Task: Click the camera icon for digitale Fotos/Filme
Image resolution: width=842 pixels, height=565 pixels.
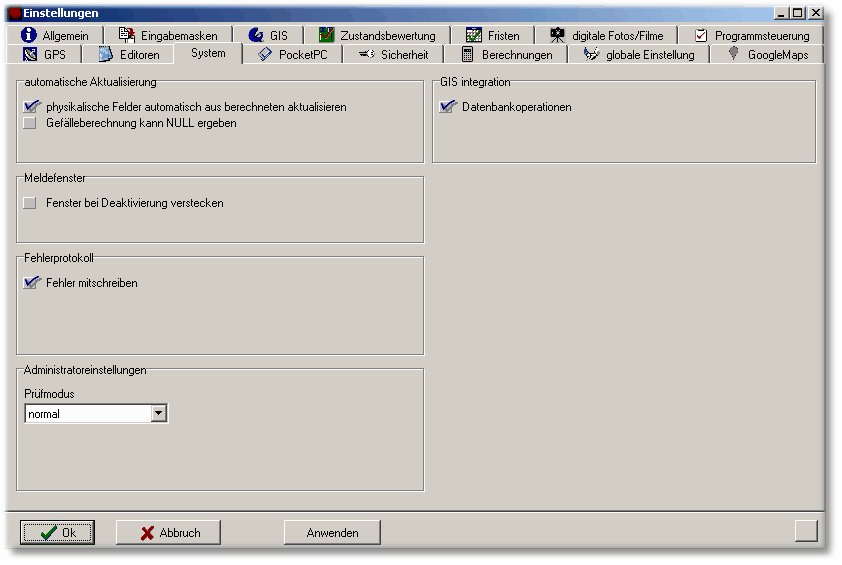Action: (x=558, y=35)
